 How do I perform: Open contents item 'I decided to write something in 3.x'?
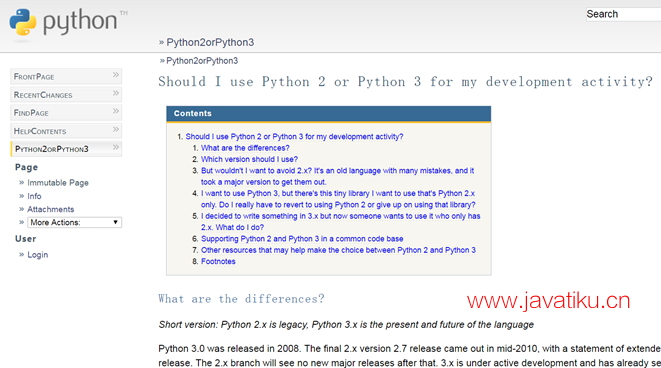pyautogui.click(x=341, y=222)
